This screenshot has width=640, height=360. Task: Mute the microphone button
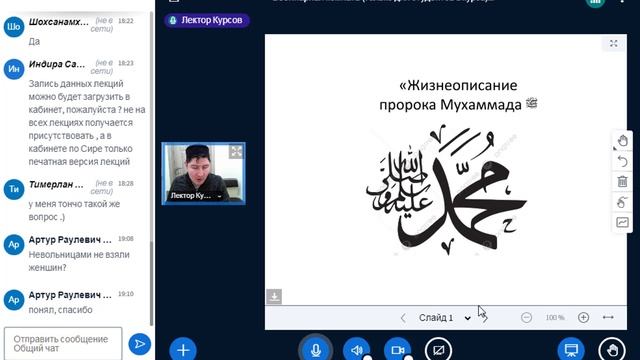(316, 350)
